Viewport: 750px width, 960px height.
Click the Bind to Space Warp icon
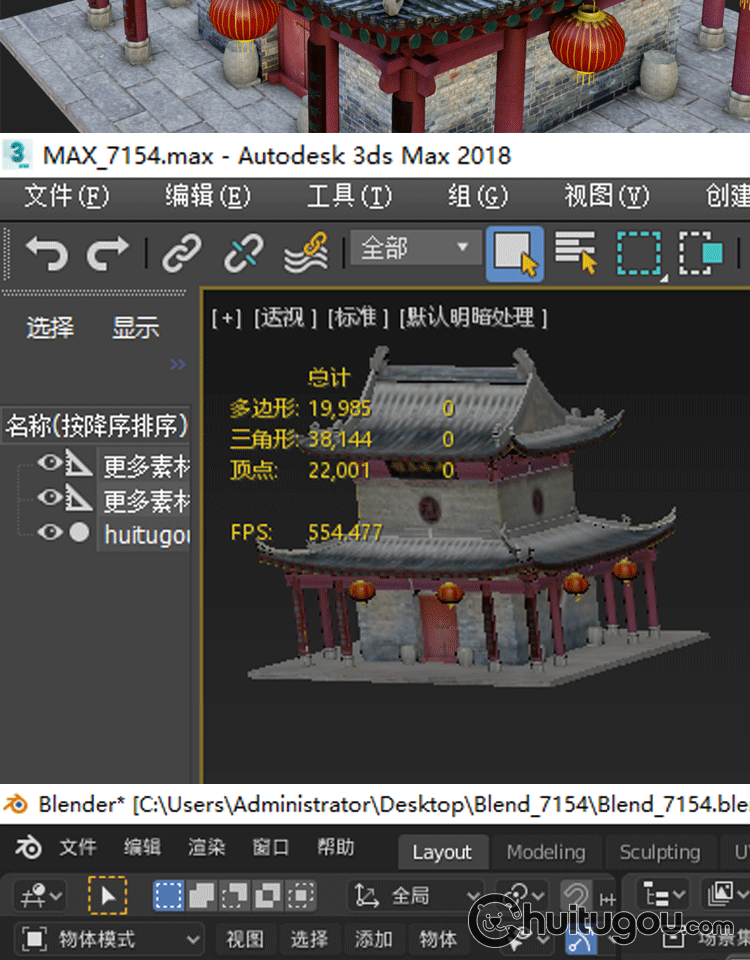[306, 253]
